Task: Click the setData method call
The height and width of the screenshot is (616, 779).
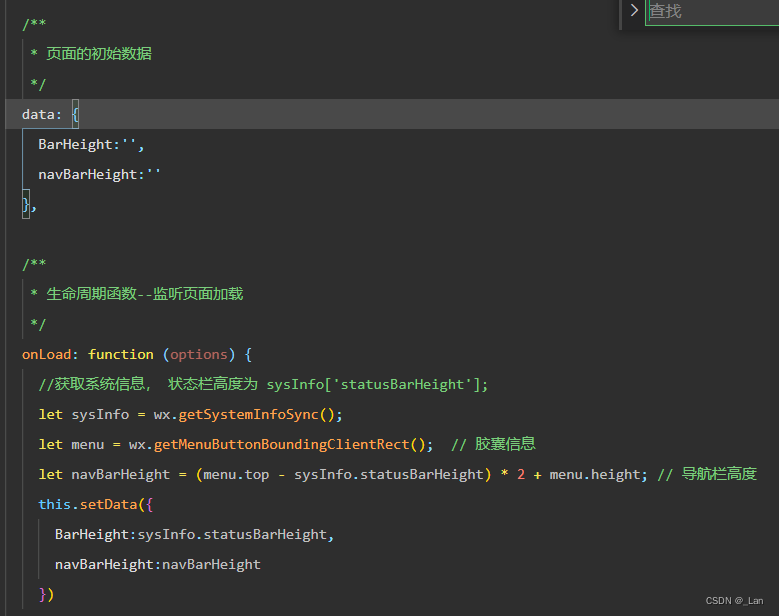Action: [108, 504]
